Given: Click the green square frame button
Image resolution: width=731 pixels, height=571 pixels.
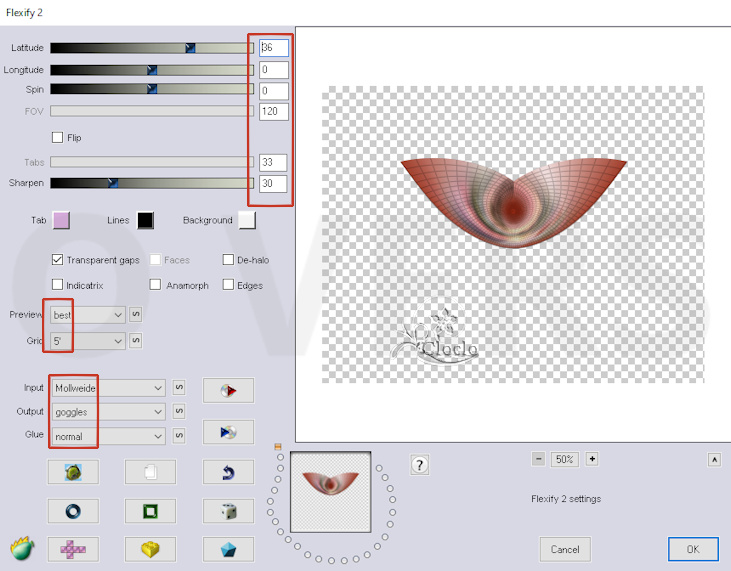Looking at the screenshot, I should pos(150,511).
